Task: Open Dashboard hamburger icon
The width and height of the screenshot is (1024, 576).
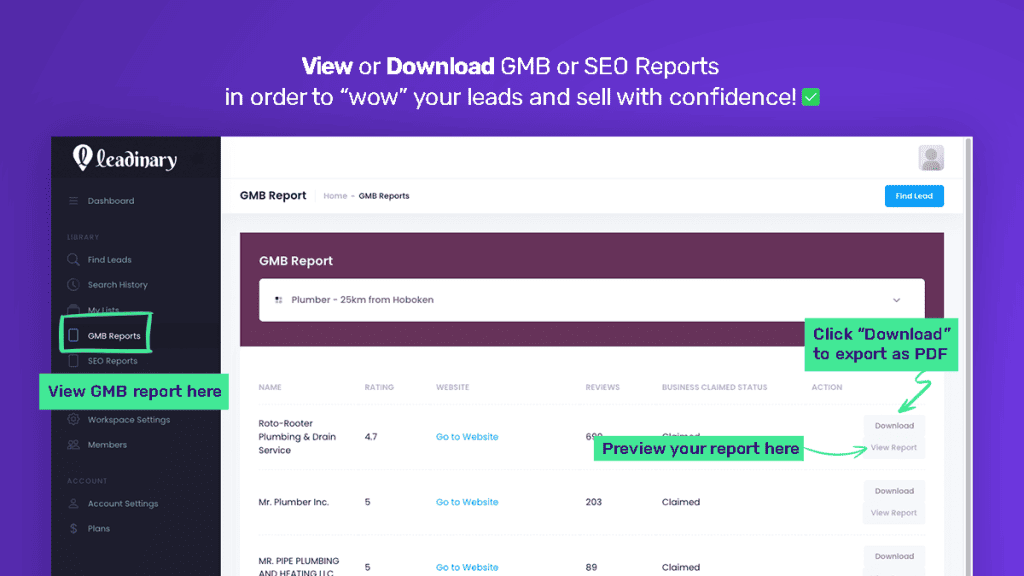Action: point(73,200)
